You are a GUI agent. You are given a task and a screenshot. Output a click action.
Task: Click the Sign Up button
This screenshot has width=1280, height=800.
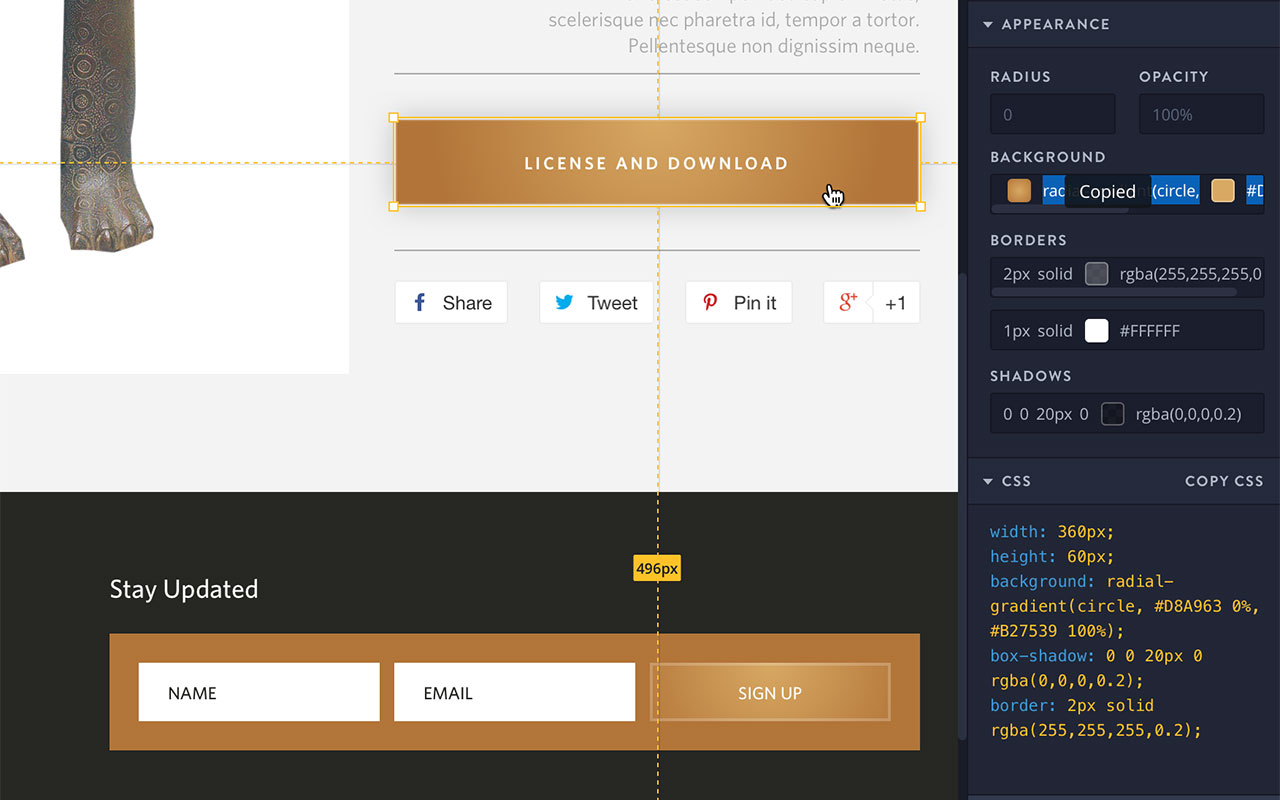click(x=770, y=693)
